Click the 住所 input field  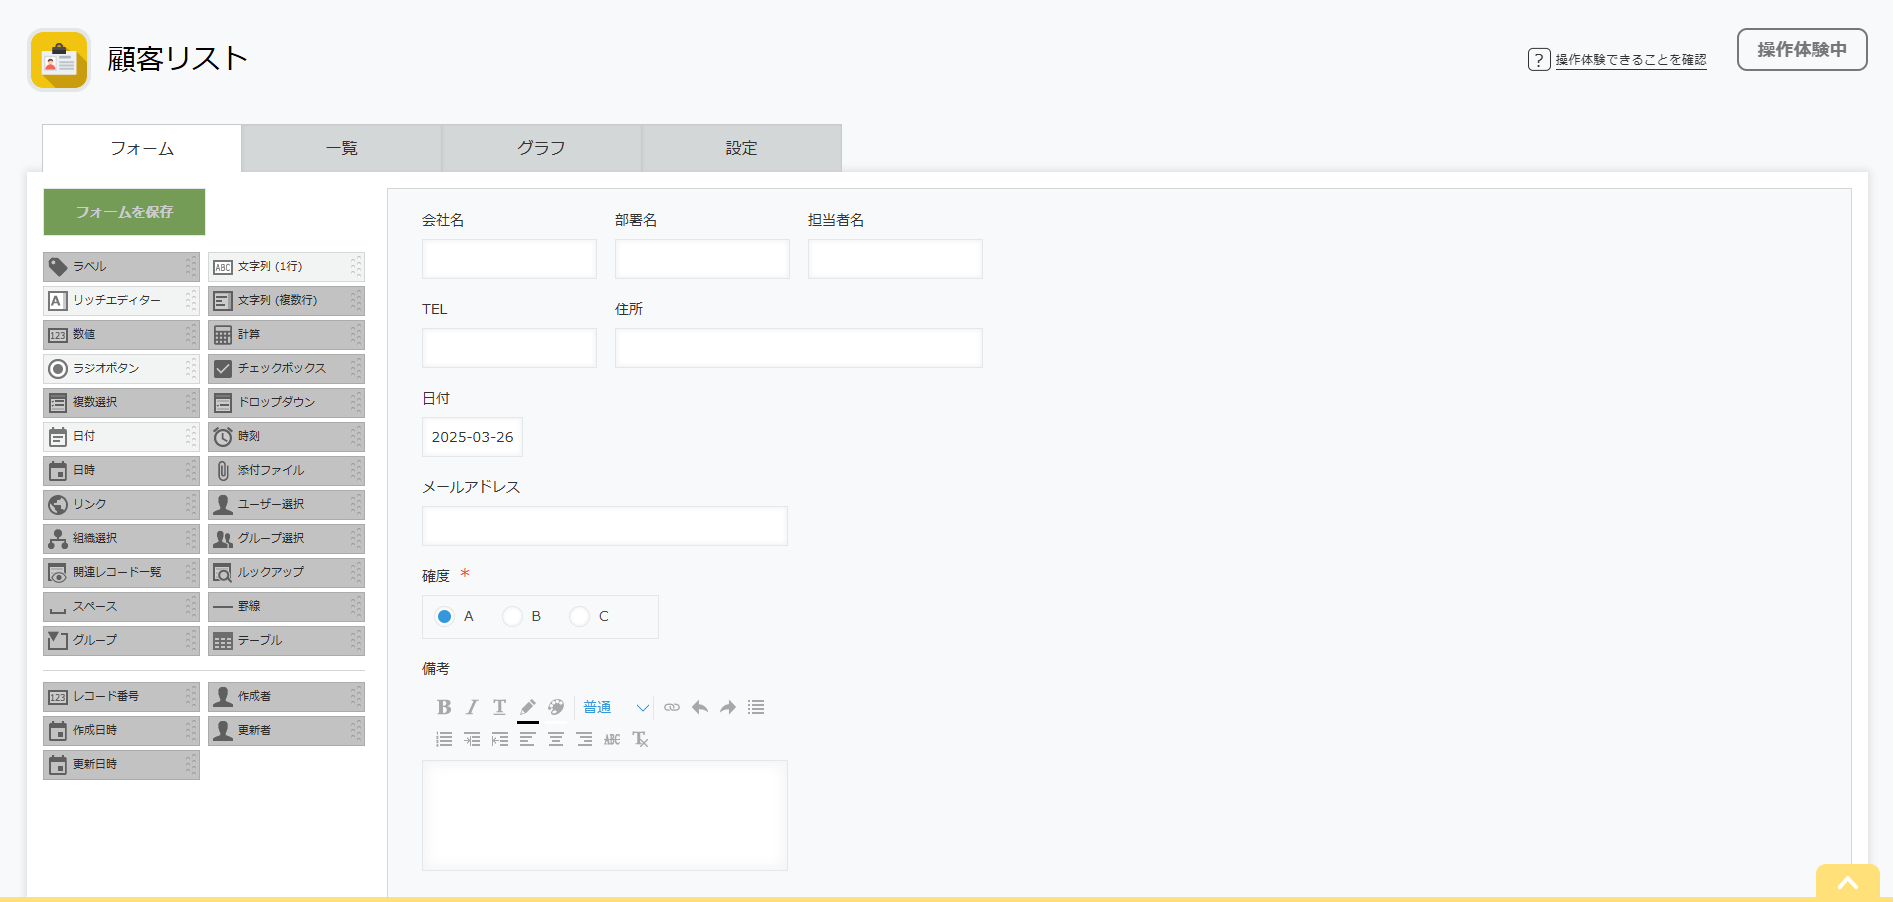coord(799,348)
